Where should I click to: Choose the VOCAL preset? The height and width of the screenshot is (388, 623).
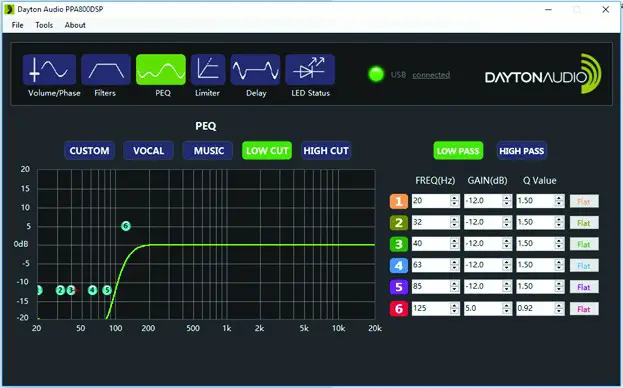click(x=149, y=151)
